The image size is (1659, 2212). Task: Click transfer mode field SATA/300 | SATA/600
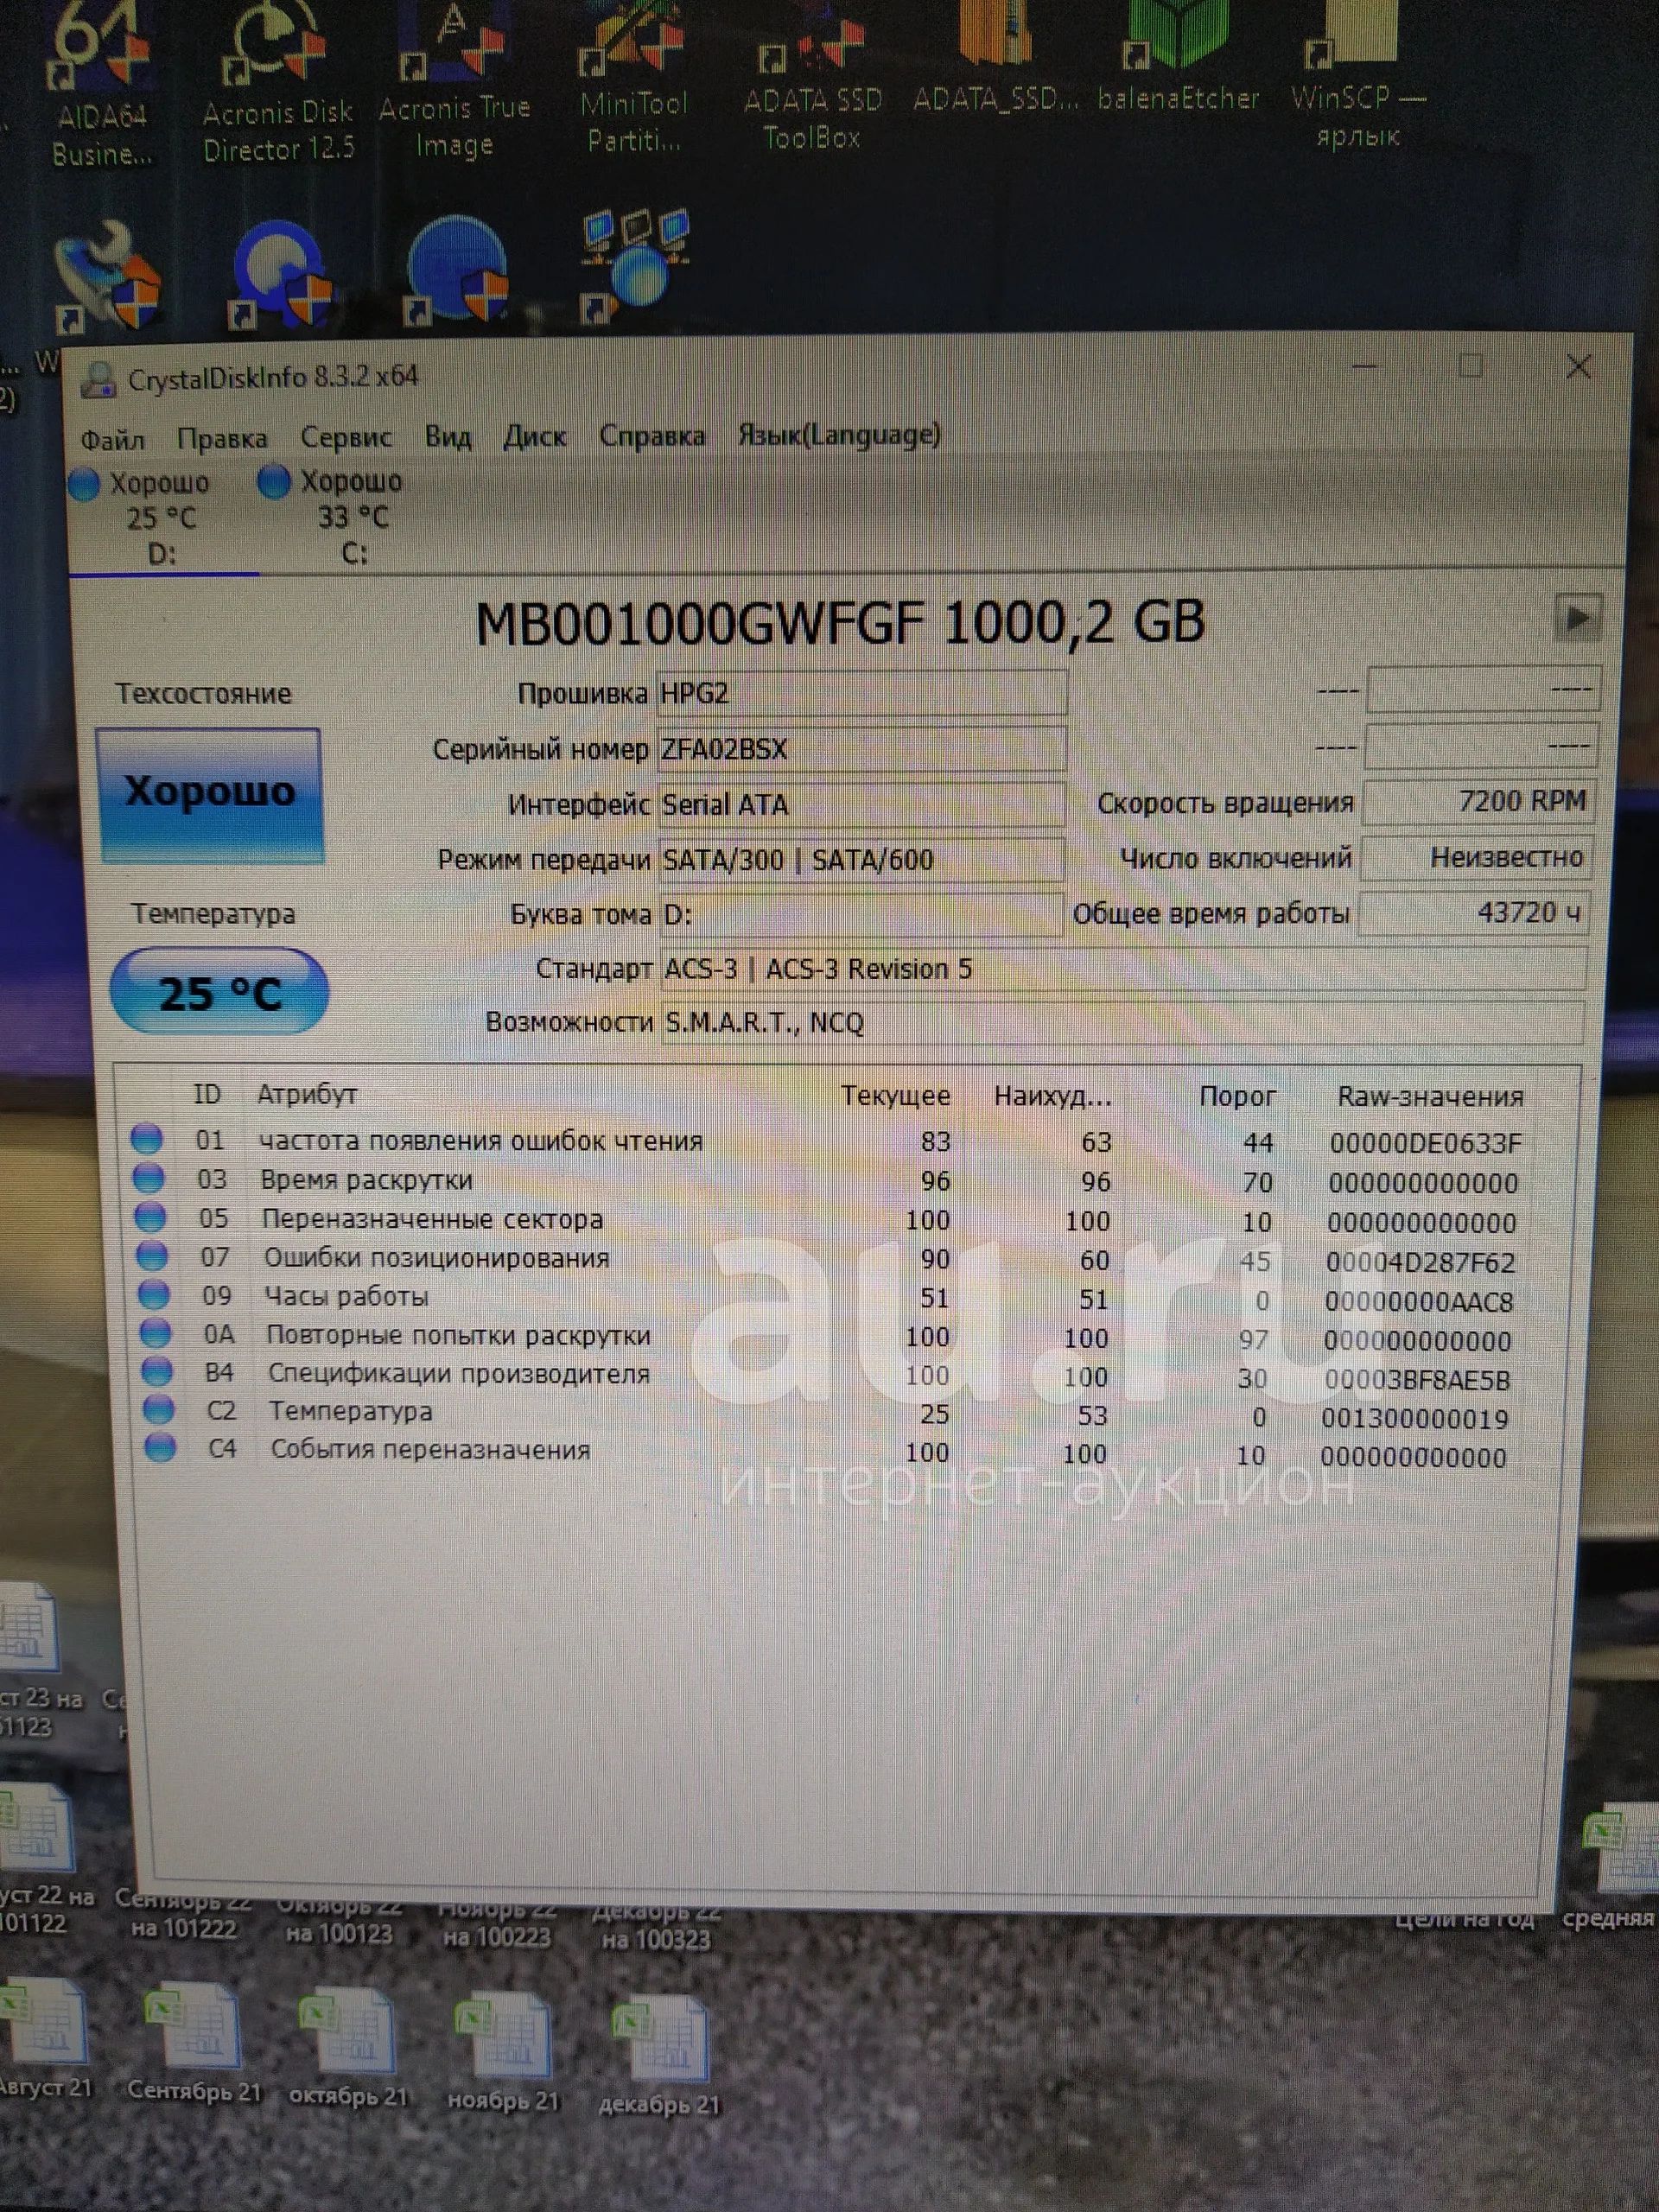(862, 859)
